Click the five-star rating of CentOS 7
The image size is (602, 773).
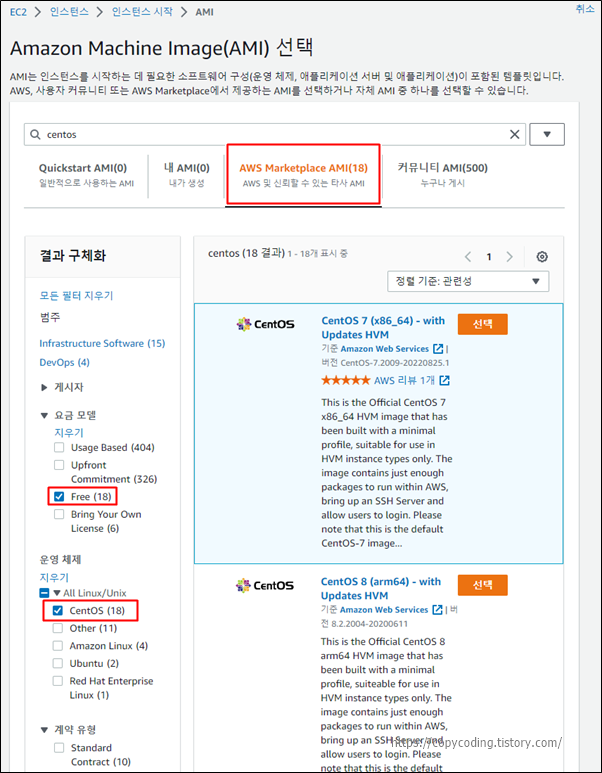(x=346, y=381)
